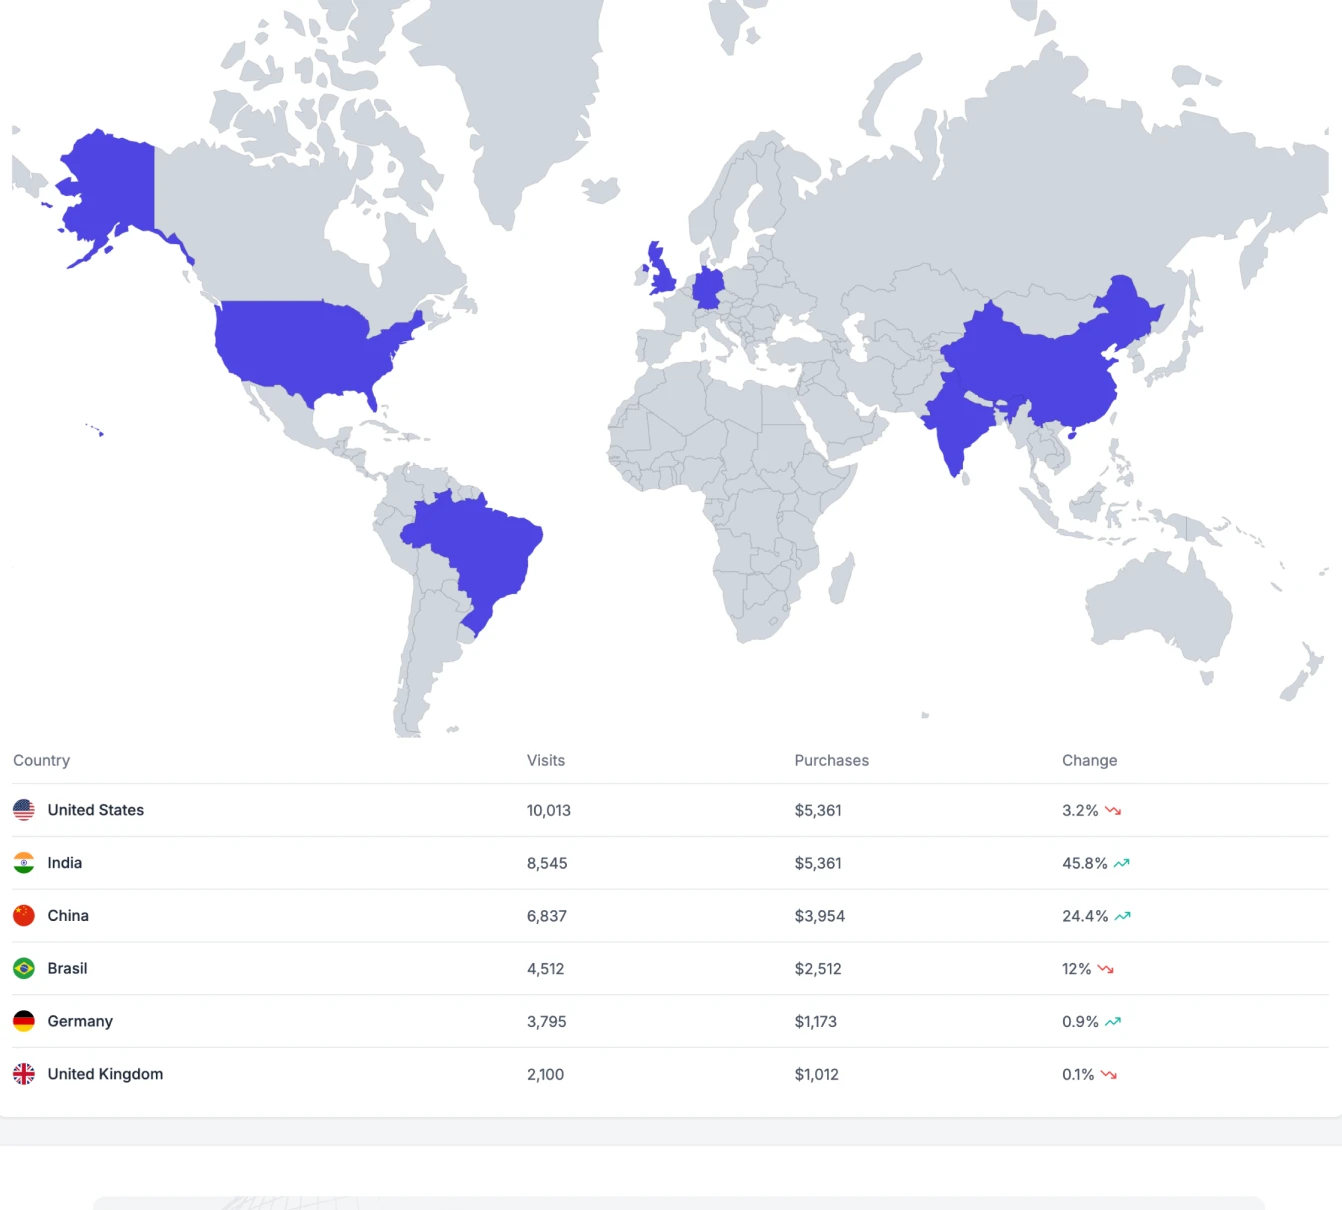Screen dimensions: 1342x1210
Task: Select Germany on the world map
Action: click(x=708, y=288)
